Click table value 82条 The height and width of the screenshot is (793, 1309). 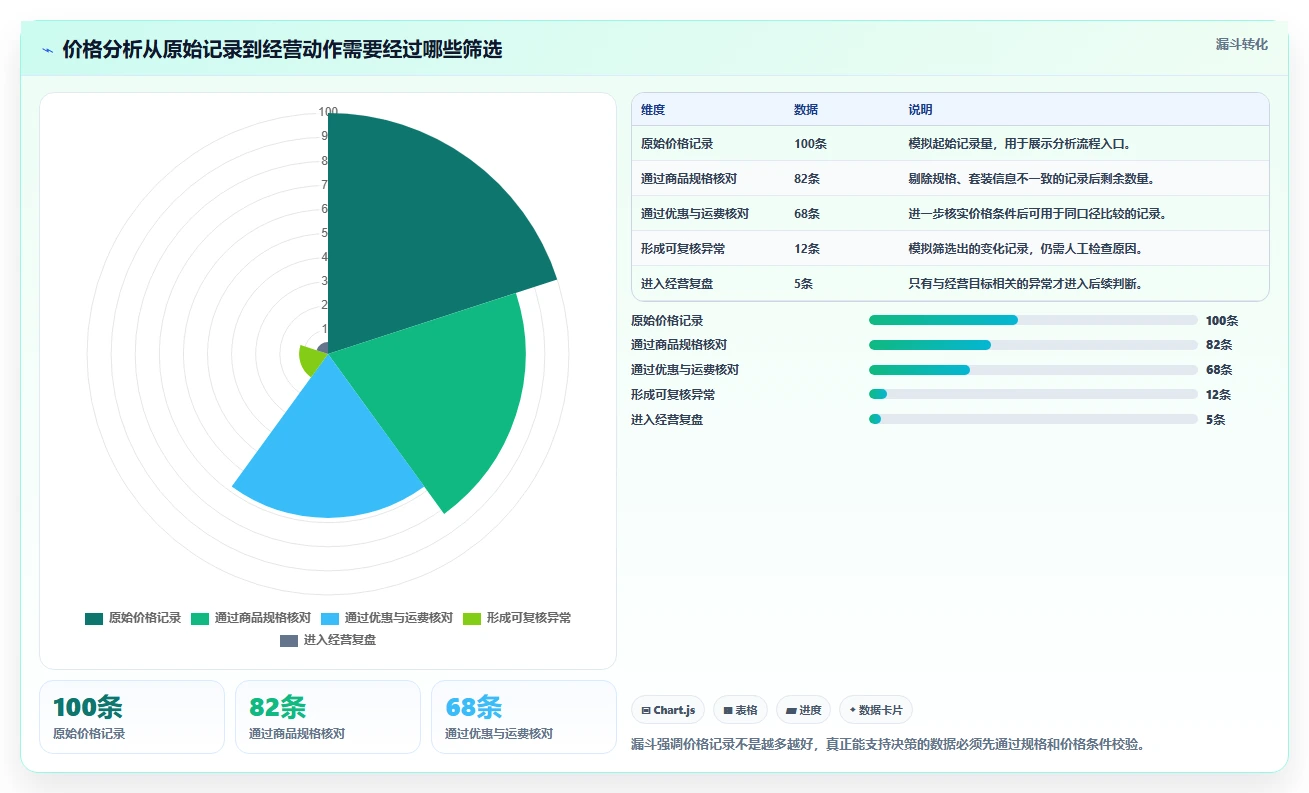click(x=807, y=179)
